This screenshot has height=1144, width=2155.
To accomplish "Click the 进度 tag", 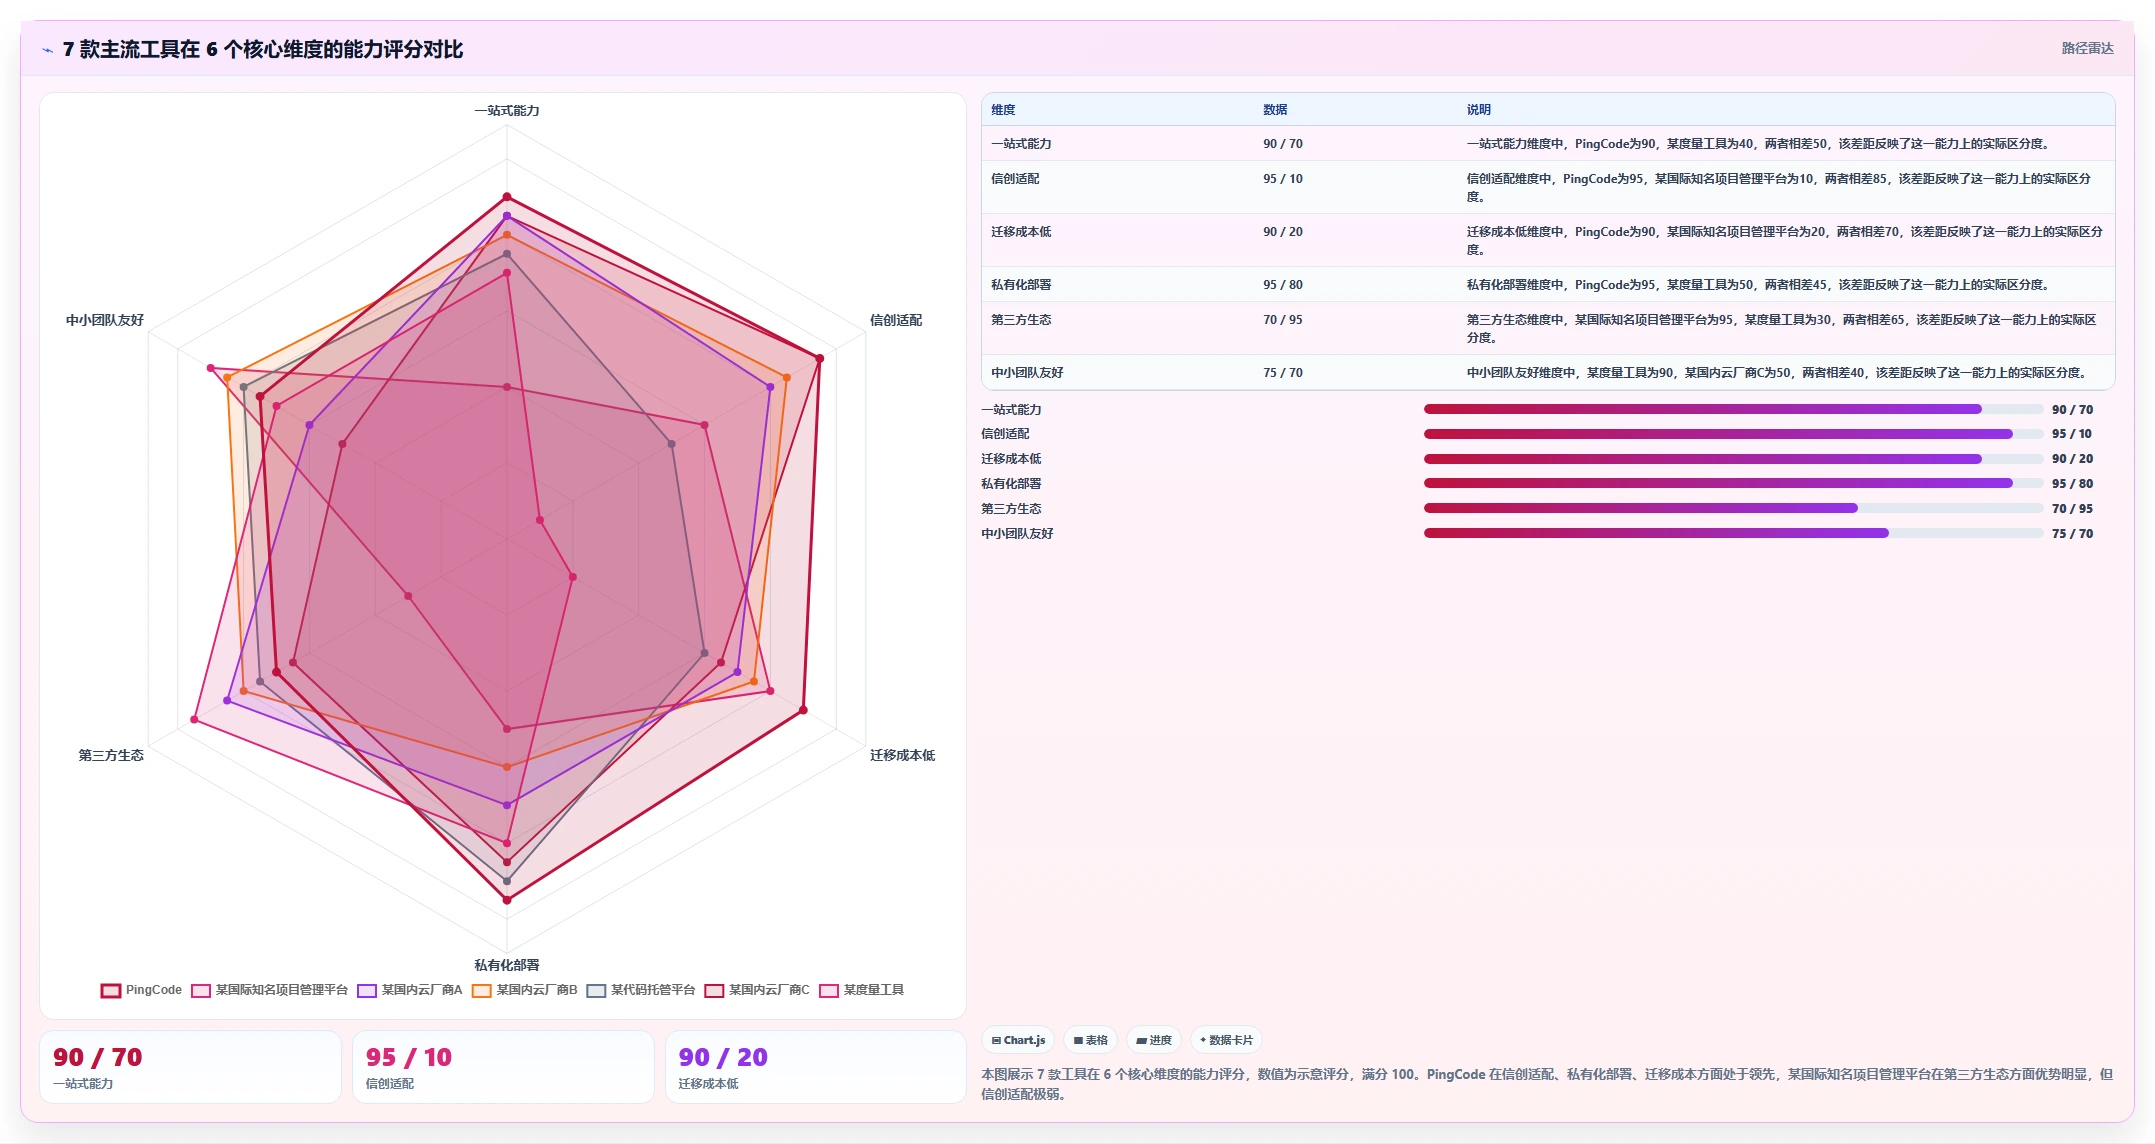I will (x=1154, y=1040).
